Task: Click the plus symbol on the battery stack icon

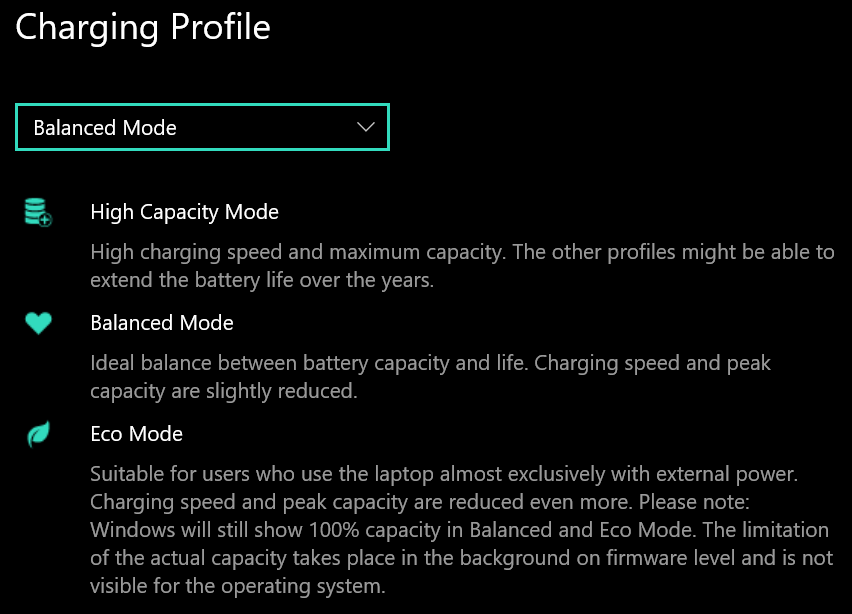Action: coord(44,221)
